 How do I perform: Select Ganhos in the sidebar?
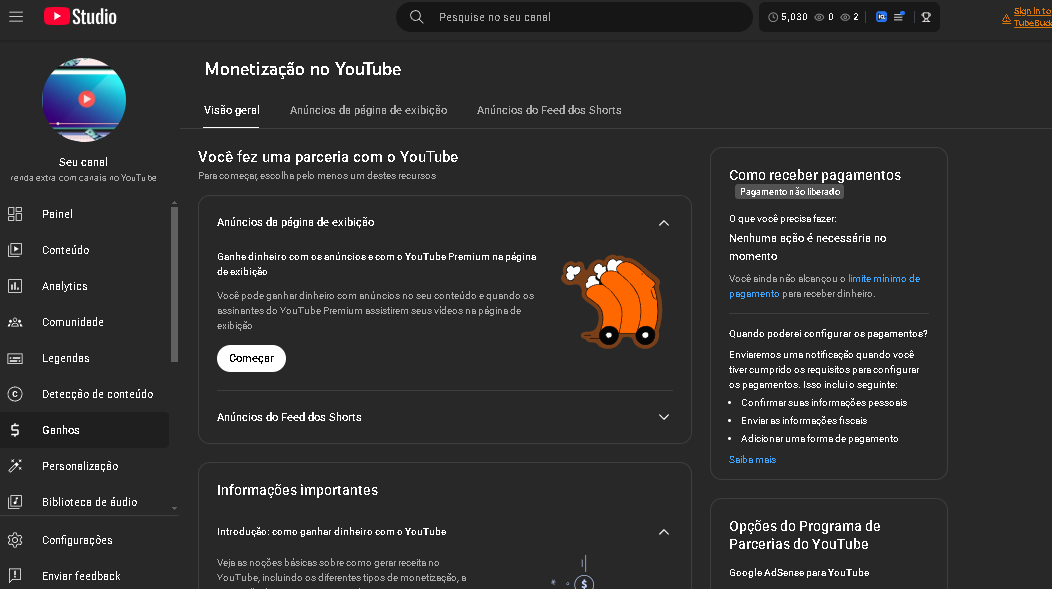point(85,430)
